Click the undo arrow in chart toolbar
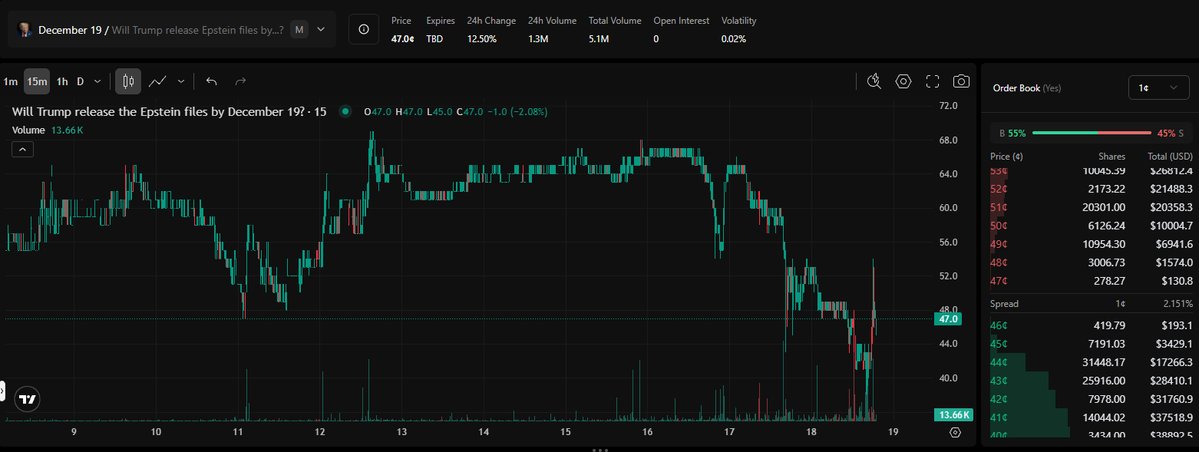1199x452 pixels. tap(212, 81)
